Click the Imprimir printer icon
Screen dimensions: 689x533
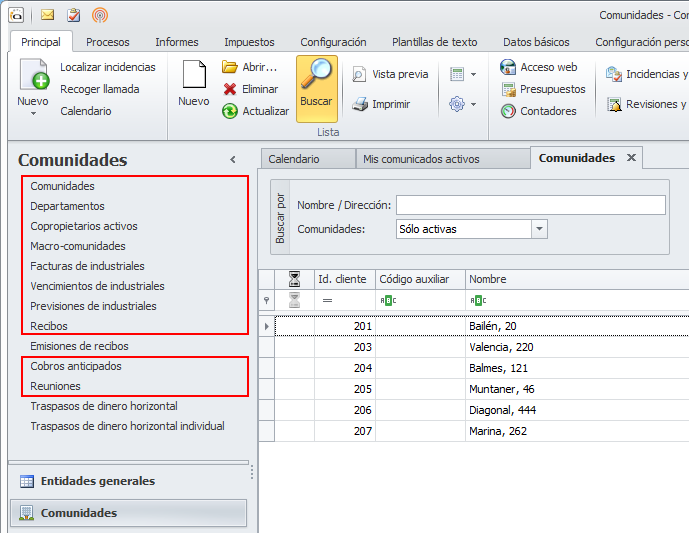coord(360,104)
